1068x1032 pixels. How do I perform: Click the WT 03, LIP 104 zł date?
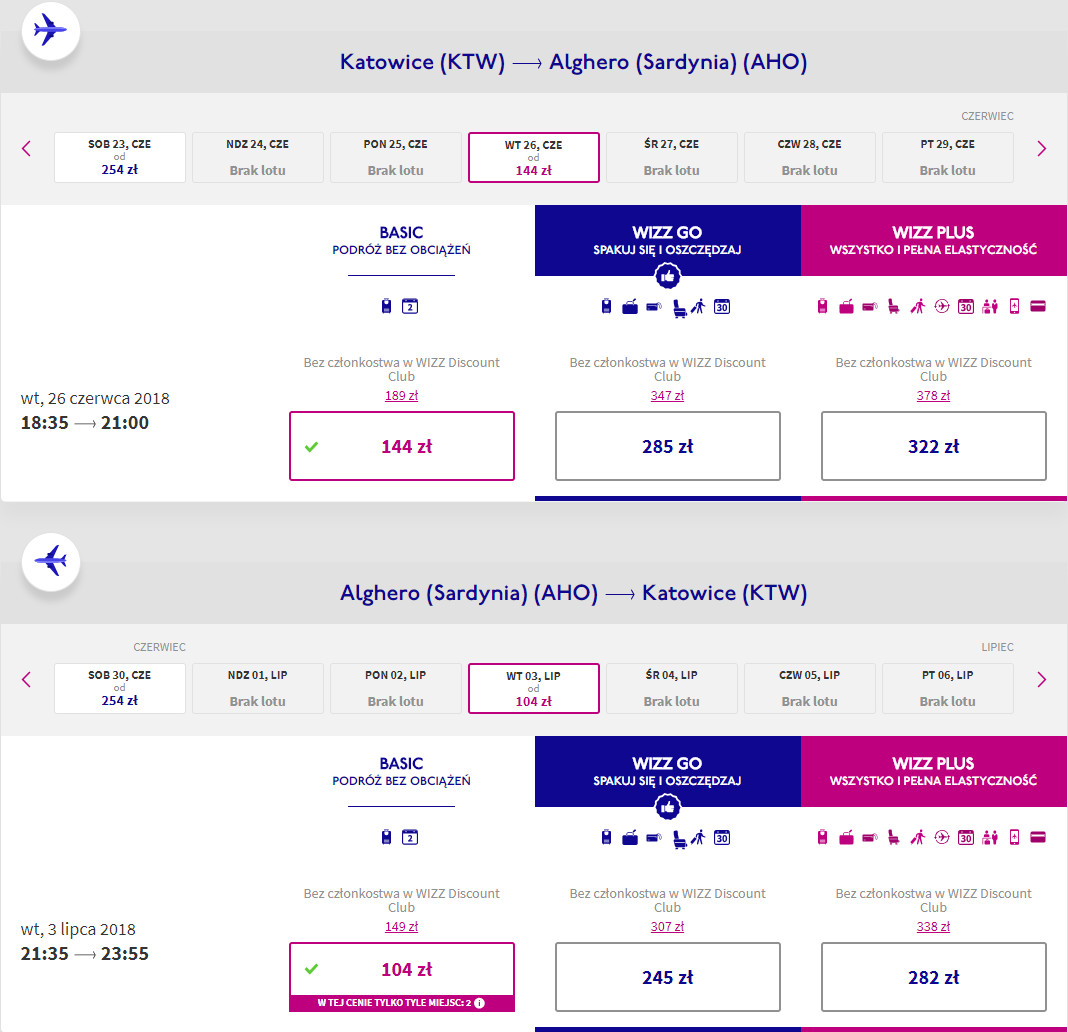(533, 688)
